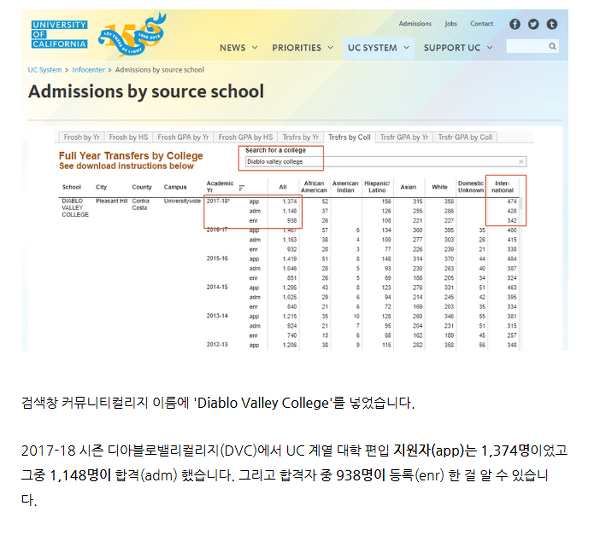
Task: Click the 938 enrolled value
Action: click(292, 220)
